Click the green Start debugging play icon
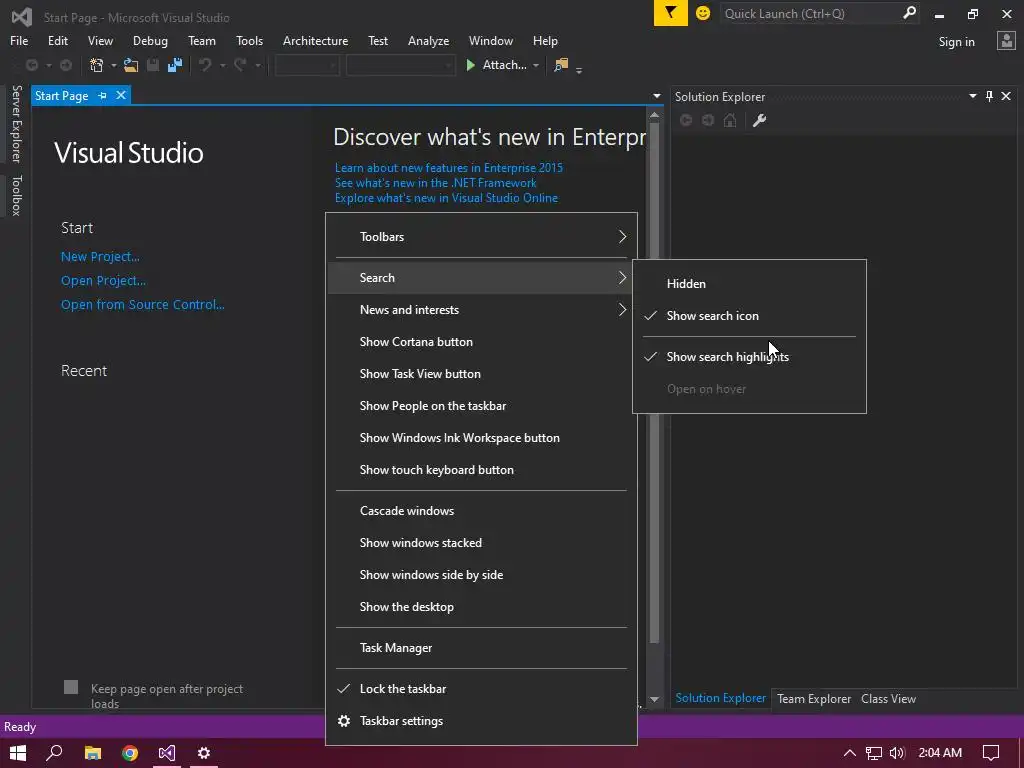The image size is (1024, 768). 470,65
